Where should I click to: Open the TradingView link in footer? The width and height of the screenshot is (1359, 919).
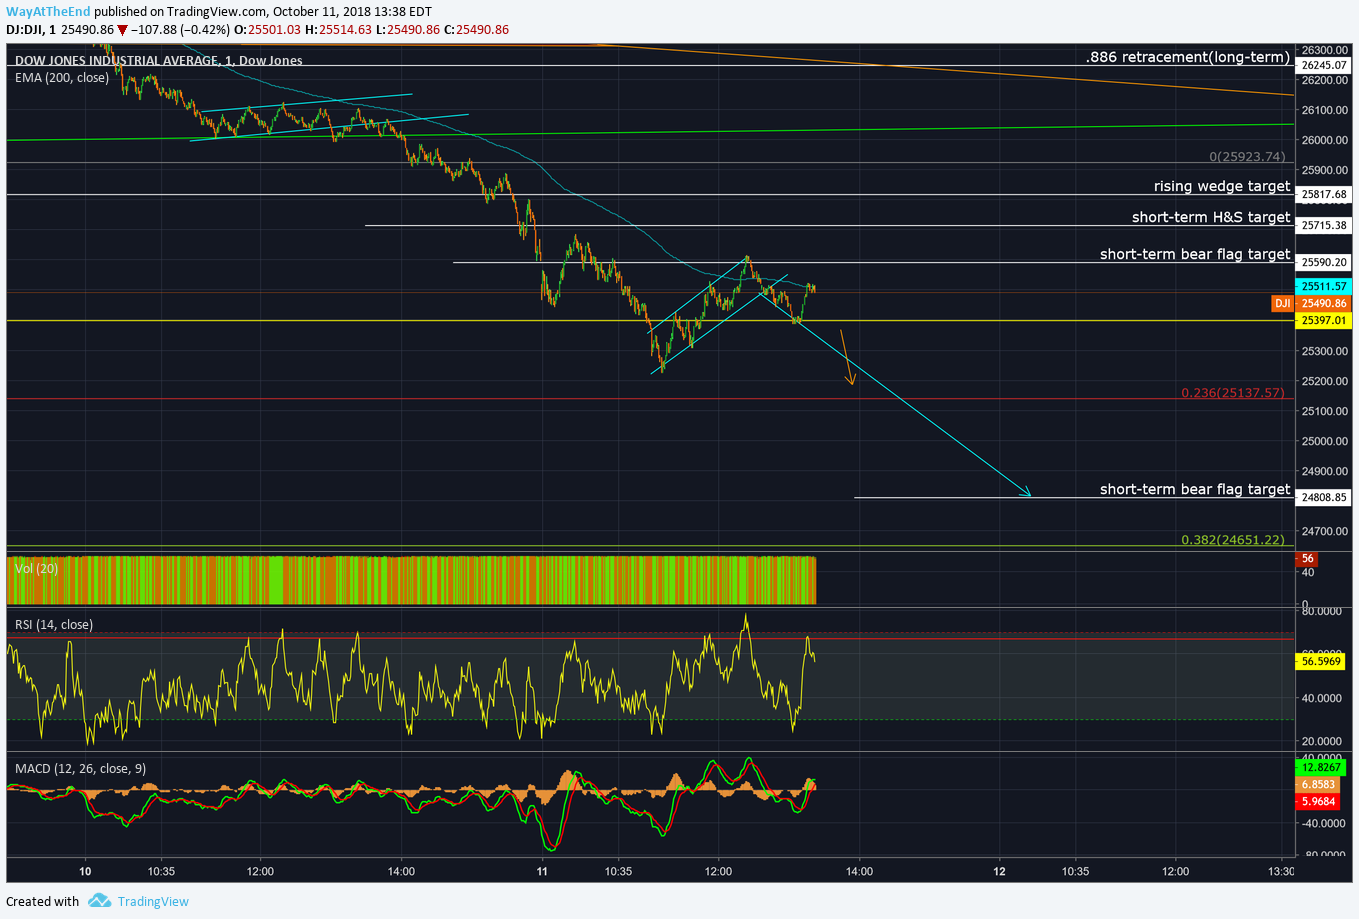153,901
